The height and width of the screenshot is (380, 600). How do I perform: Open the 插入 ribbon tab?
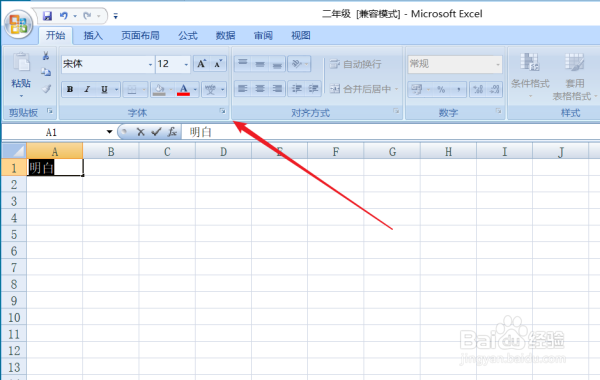click(x=93, y=36)
